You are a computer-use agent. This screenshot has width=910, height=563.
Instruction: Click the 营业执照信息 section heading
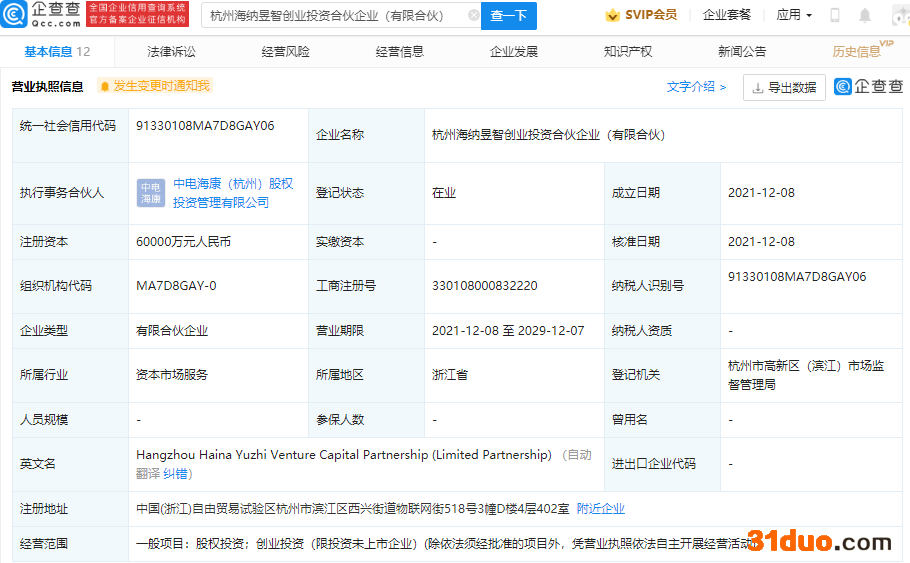tap(48, 86)
